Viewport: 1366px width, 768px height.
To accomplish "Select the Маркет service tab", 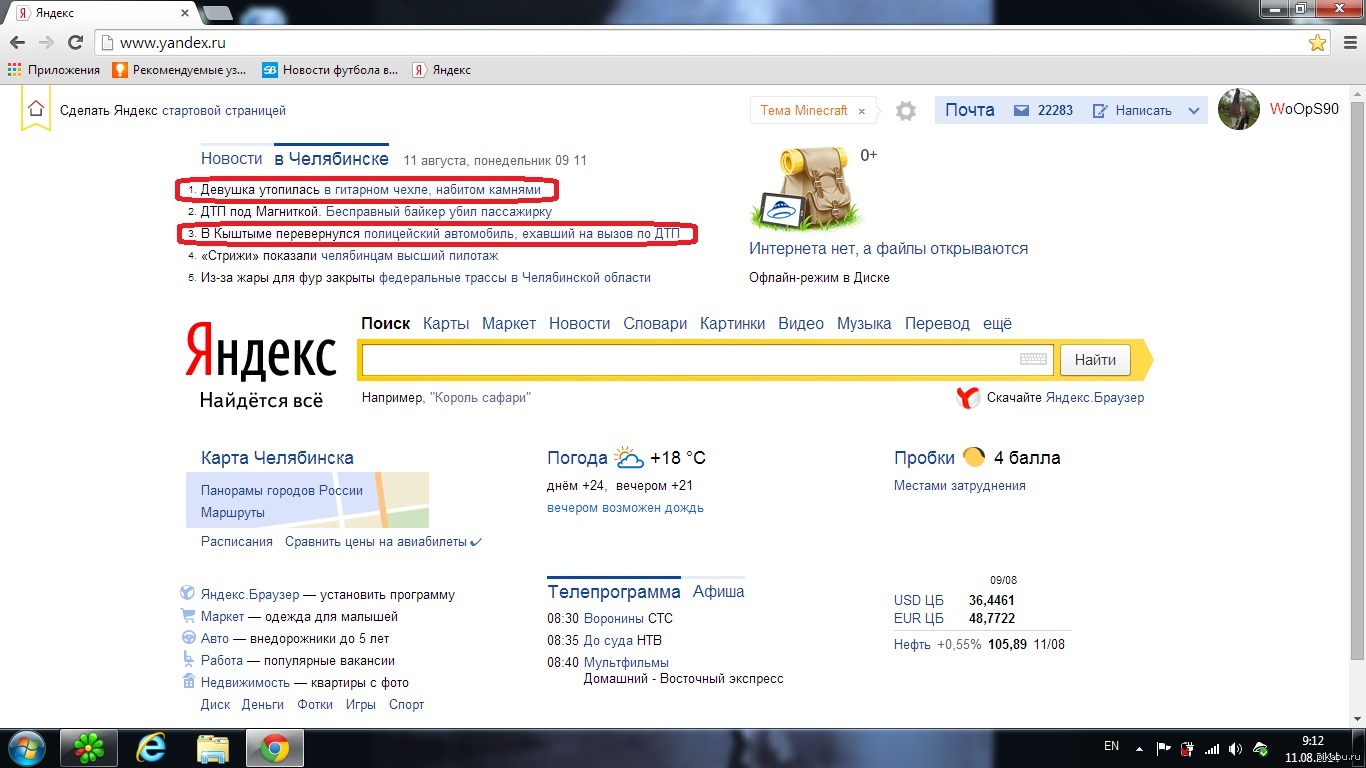I will [x=509, y=323].
